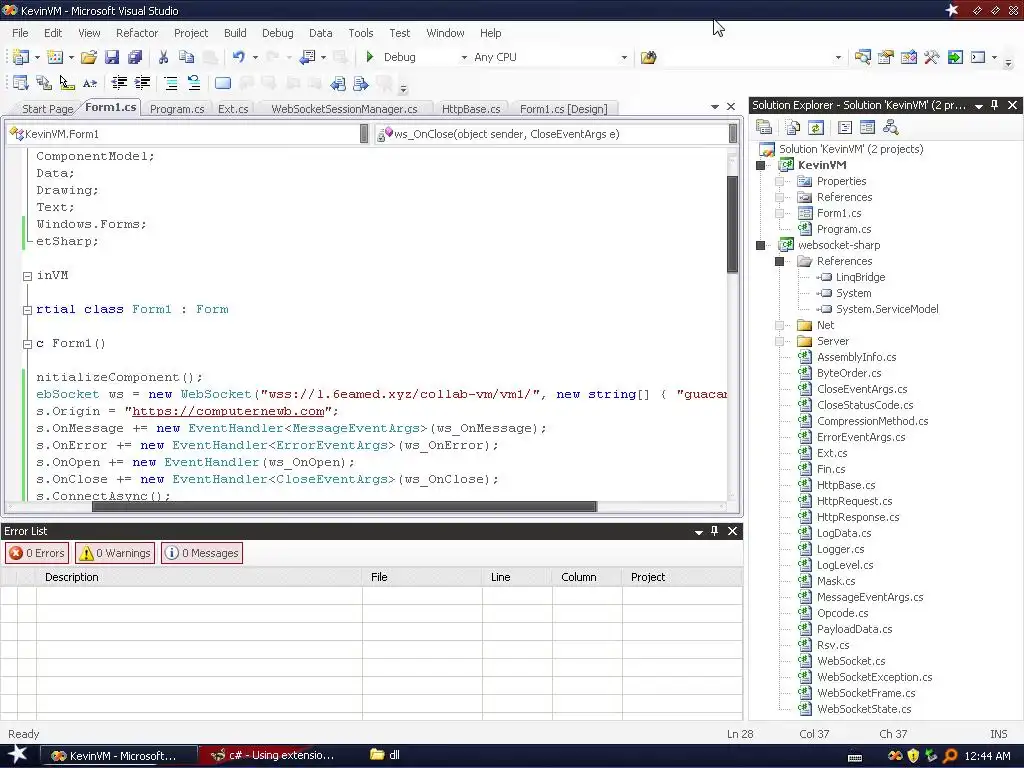Switch to the WebSocketSessionManager.cs tab
1024x768 pixels.
tap(344, 109)
